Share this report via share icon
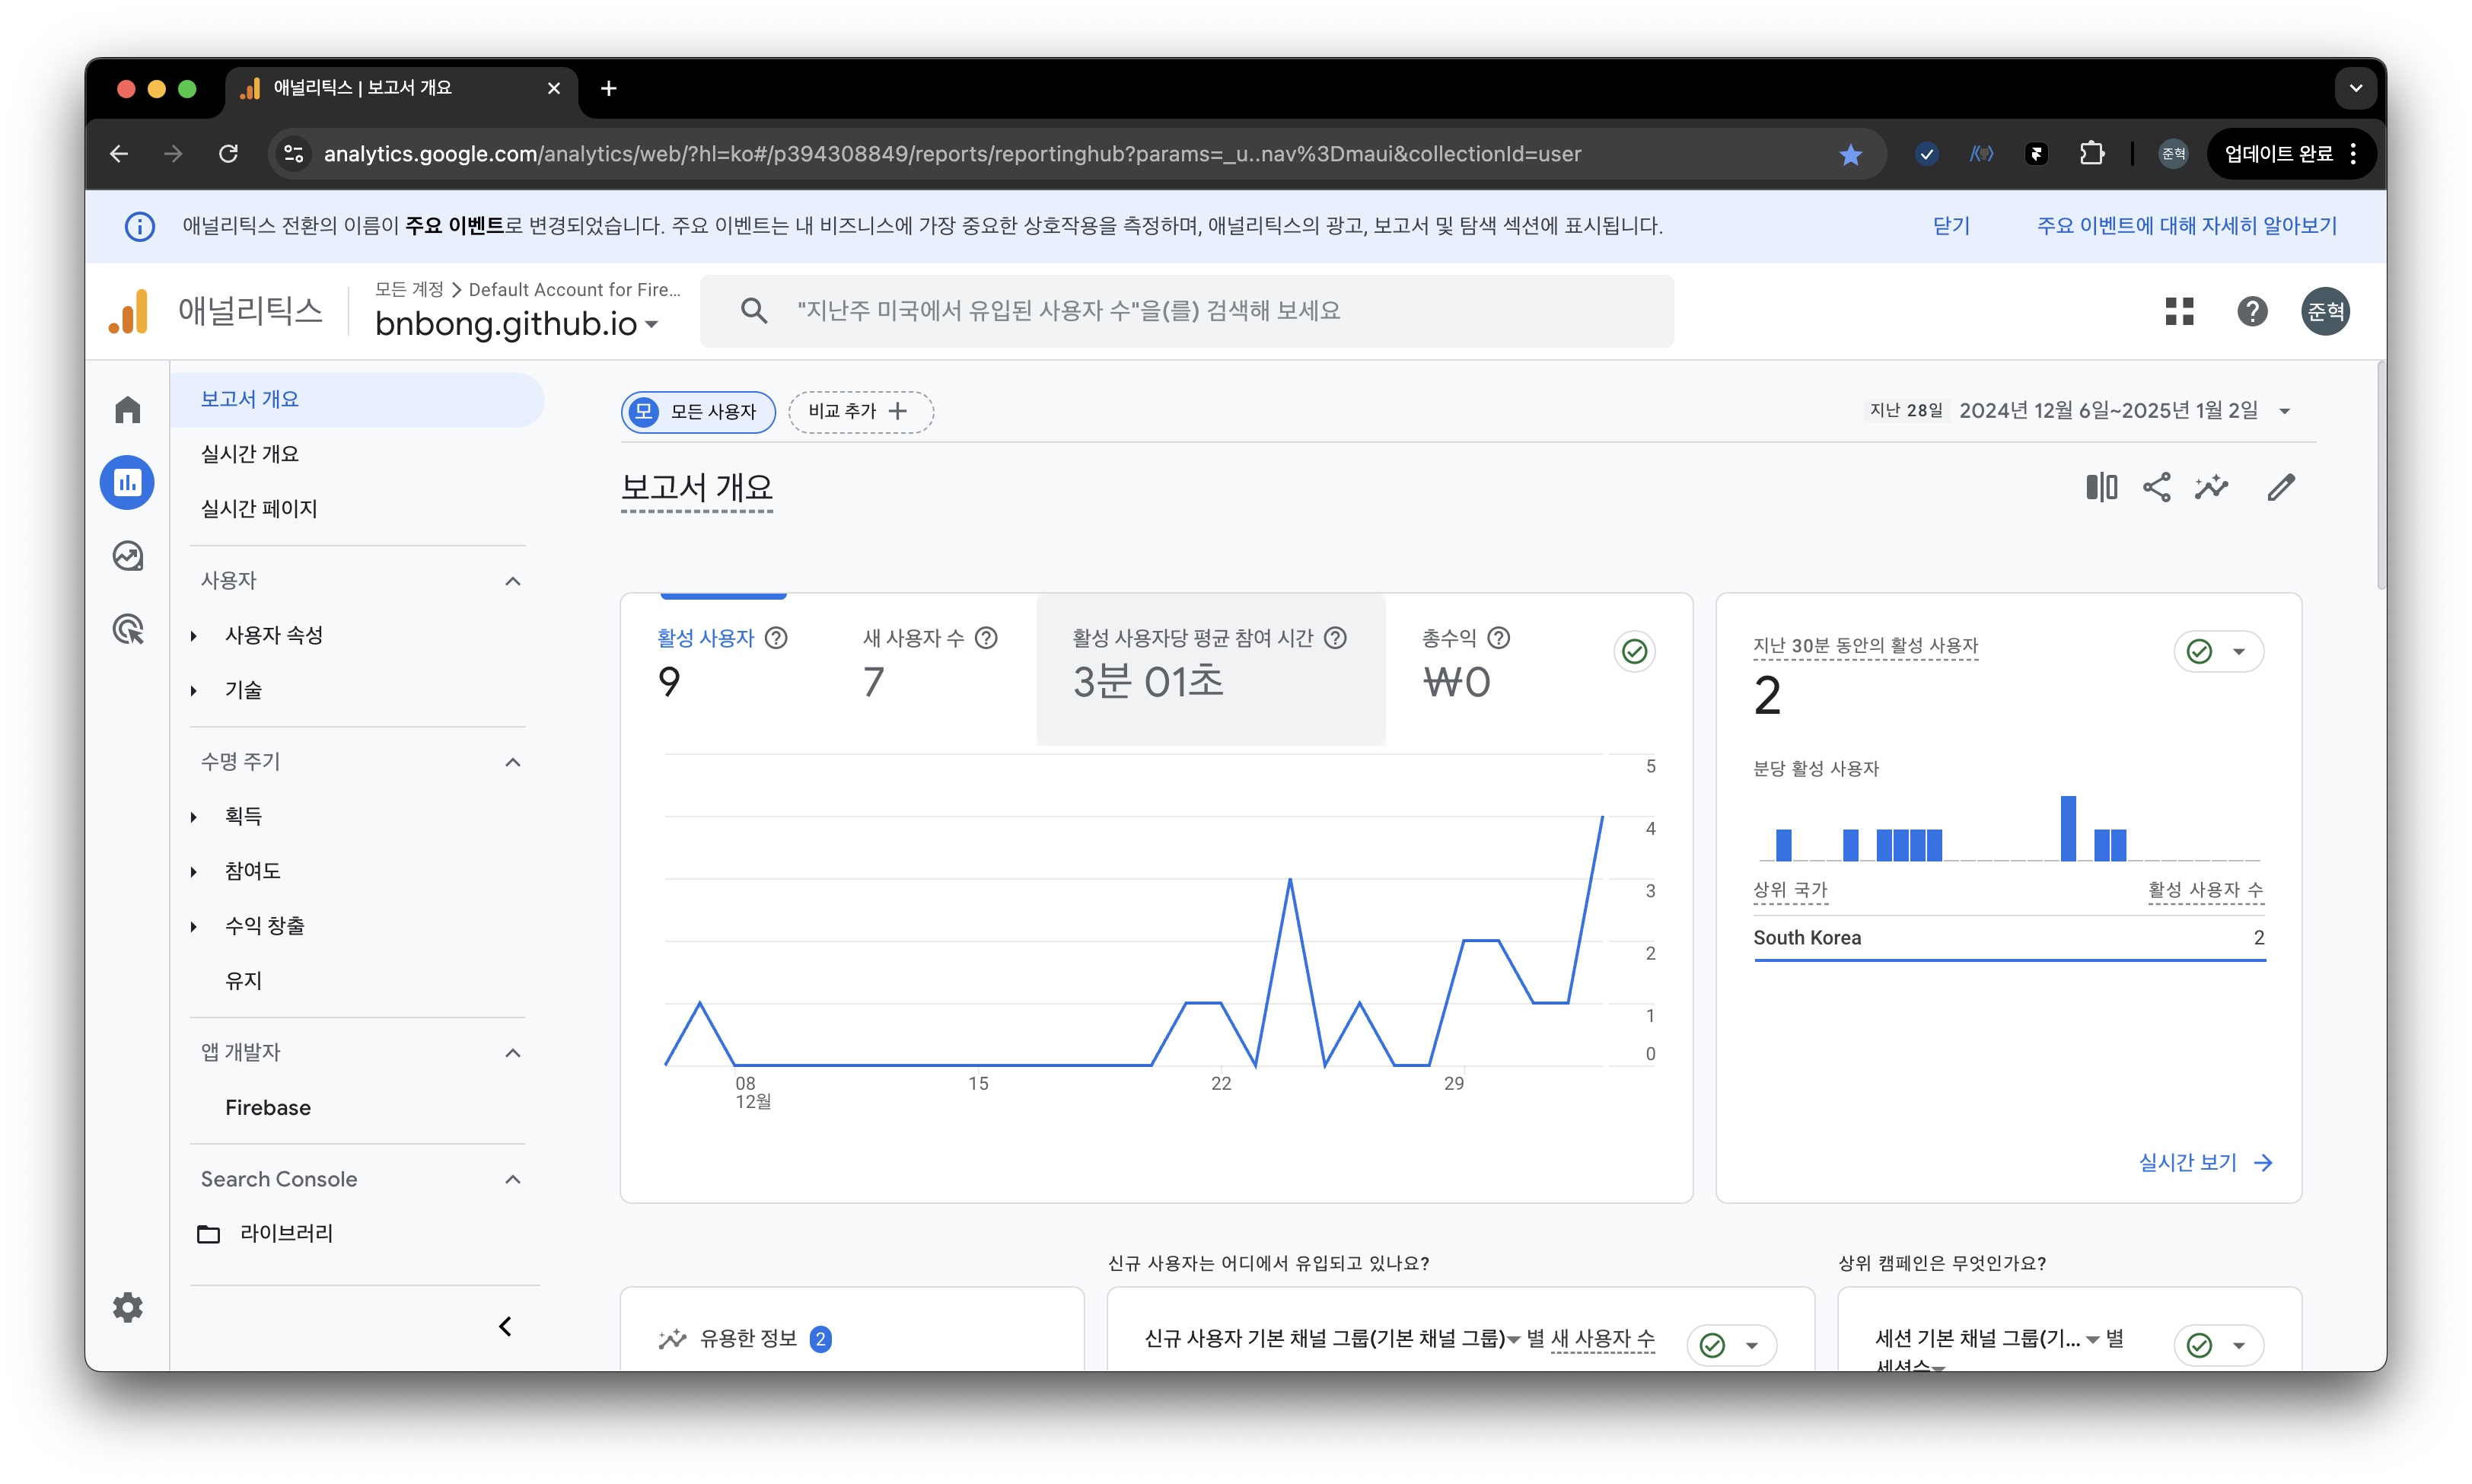The height and width of the screenshot is (1484, 2472). 2156,487
